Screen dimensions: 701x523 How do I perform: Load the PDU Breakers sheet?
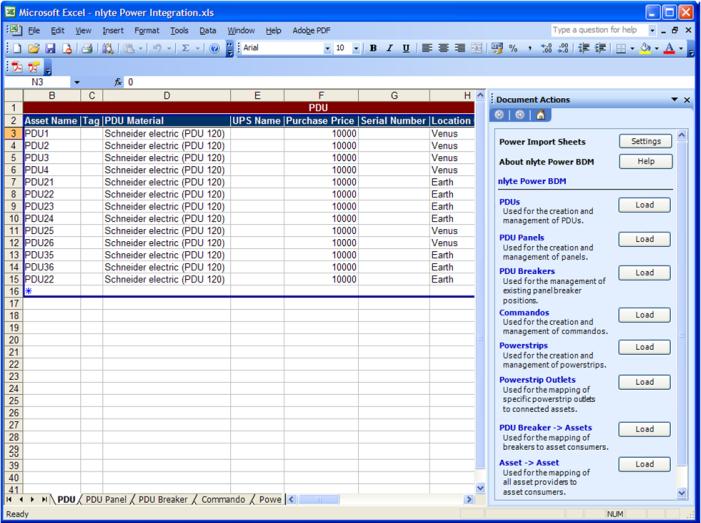coord(644,273)
